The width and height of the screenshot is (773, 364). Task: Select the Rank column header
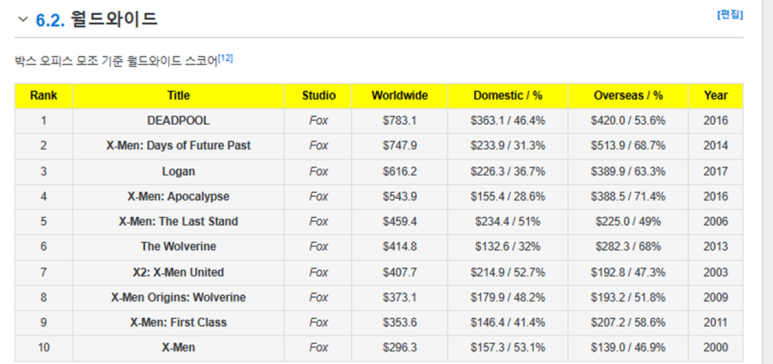coord(43,96)
